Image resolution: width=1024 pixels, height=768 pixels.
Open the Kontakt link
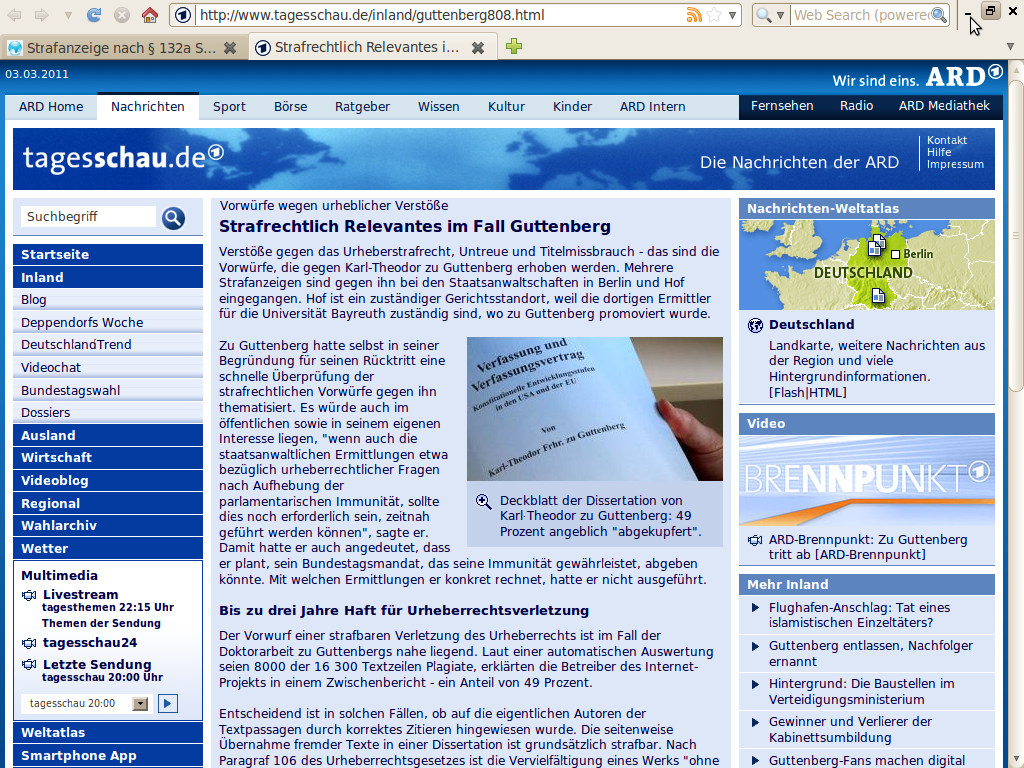[x=947, y=140]
